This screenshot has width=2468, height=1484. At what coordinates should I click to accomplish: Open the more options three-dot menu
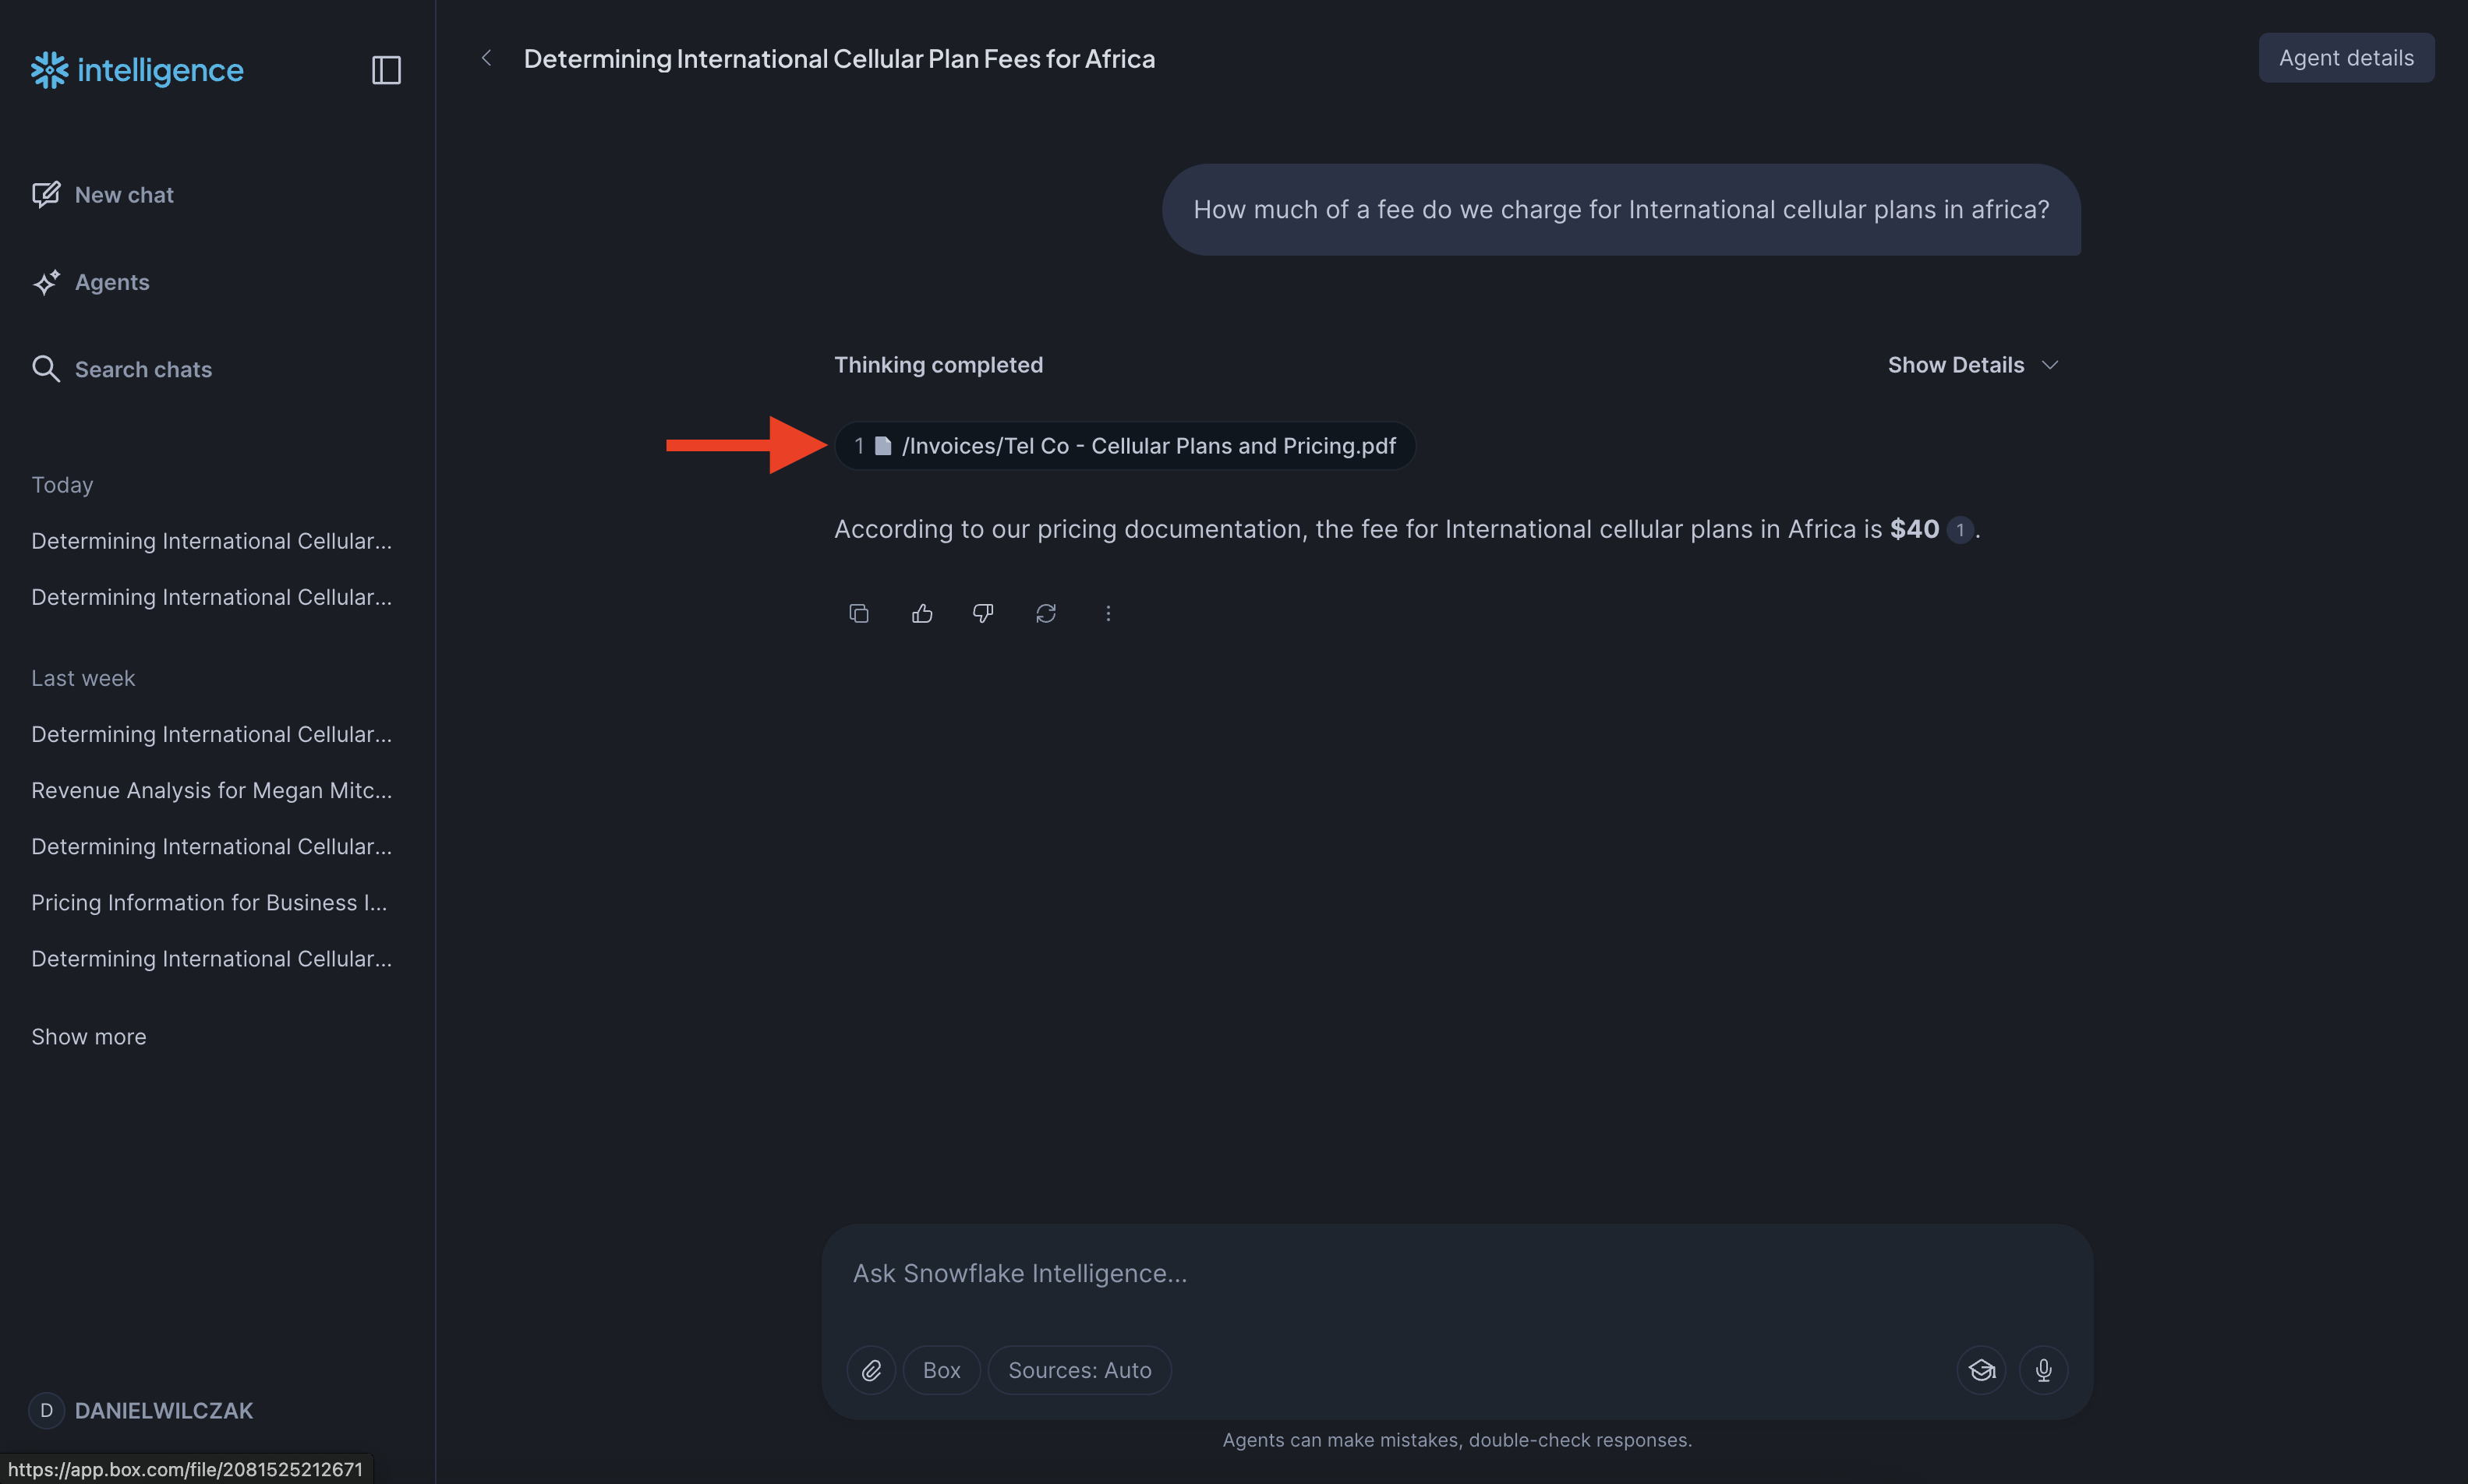1107,613
